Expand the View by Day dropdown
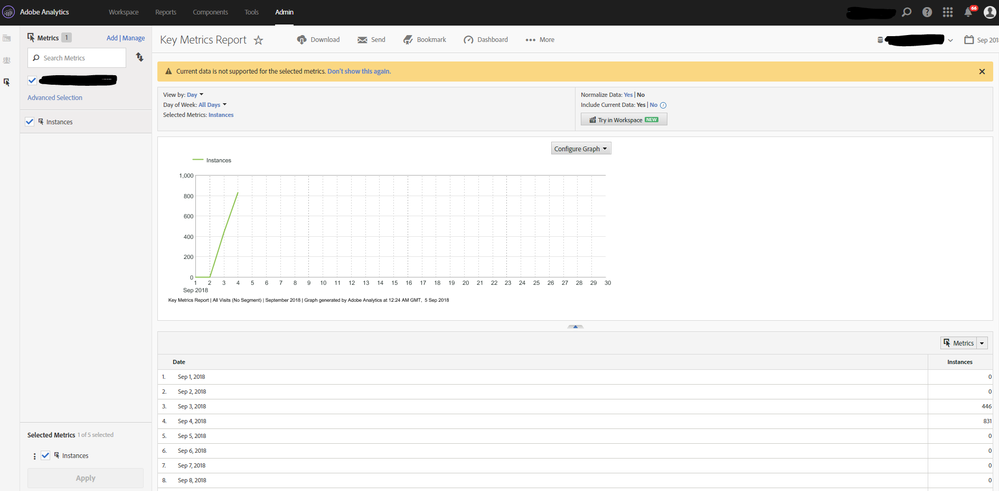999x491 pixels. pos(195,94)
